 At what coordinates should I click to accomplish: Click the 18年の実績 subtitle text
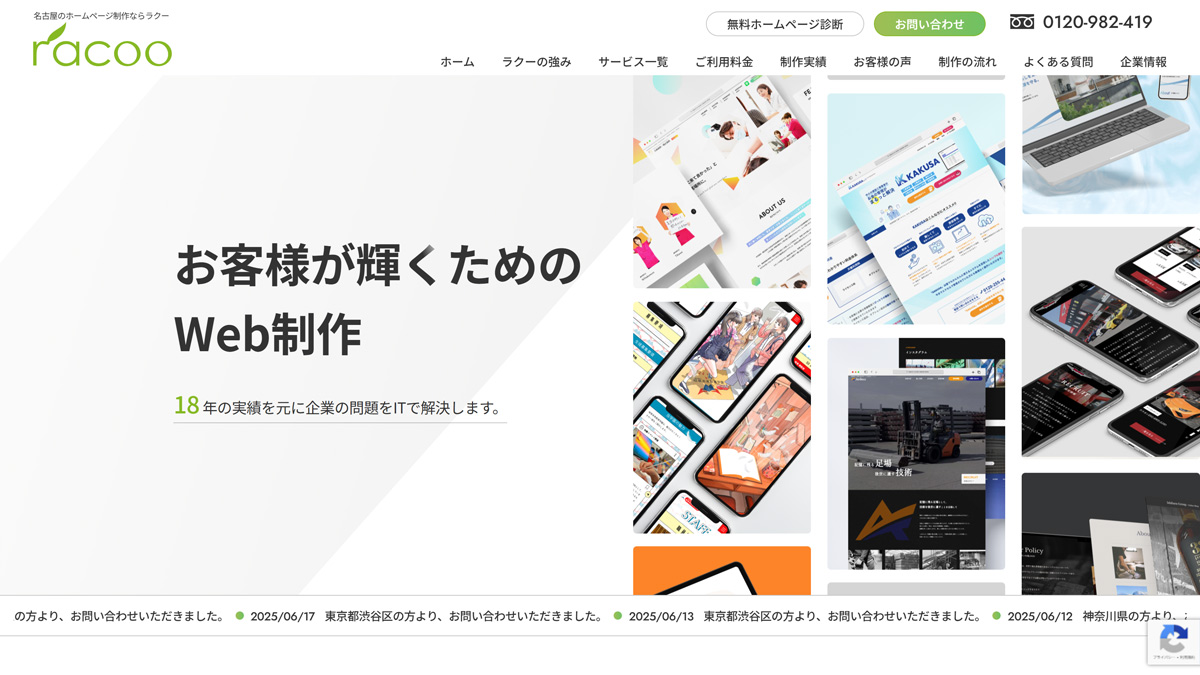point(338,406)
